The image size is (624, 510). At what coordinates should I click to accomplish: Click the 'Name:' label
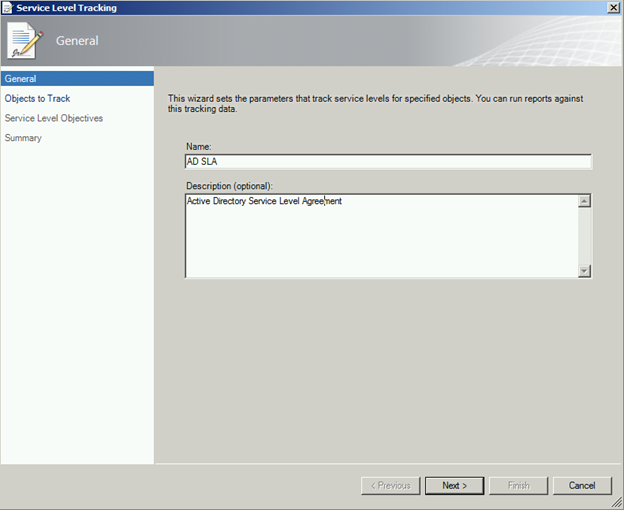(x=199, y=146)
